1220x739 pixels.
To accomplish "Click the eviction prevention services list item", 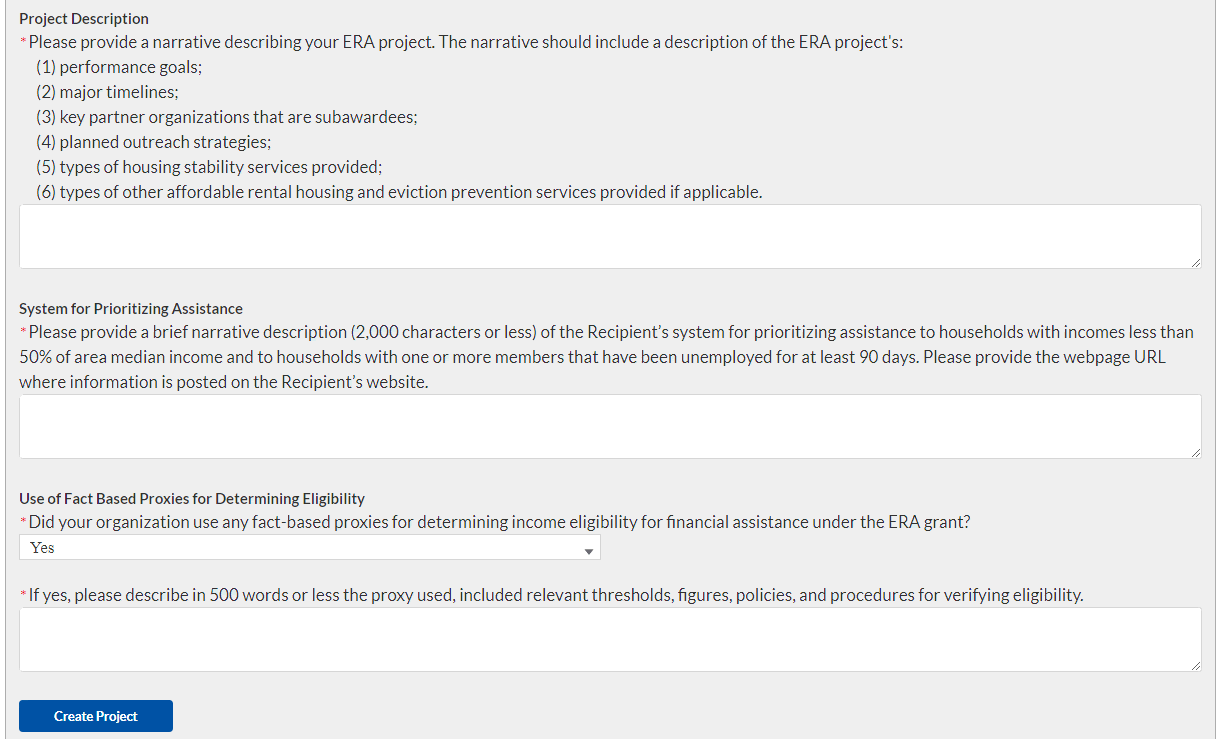I will 398,192.
